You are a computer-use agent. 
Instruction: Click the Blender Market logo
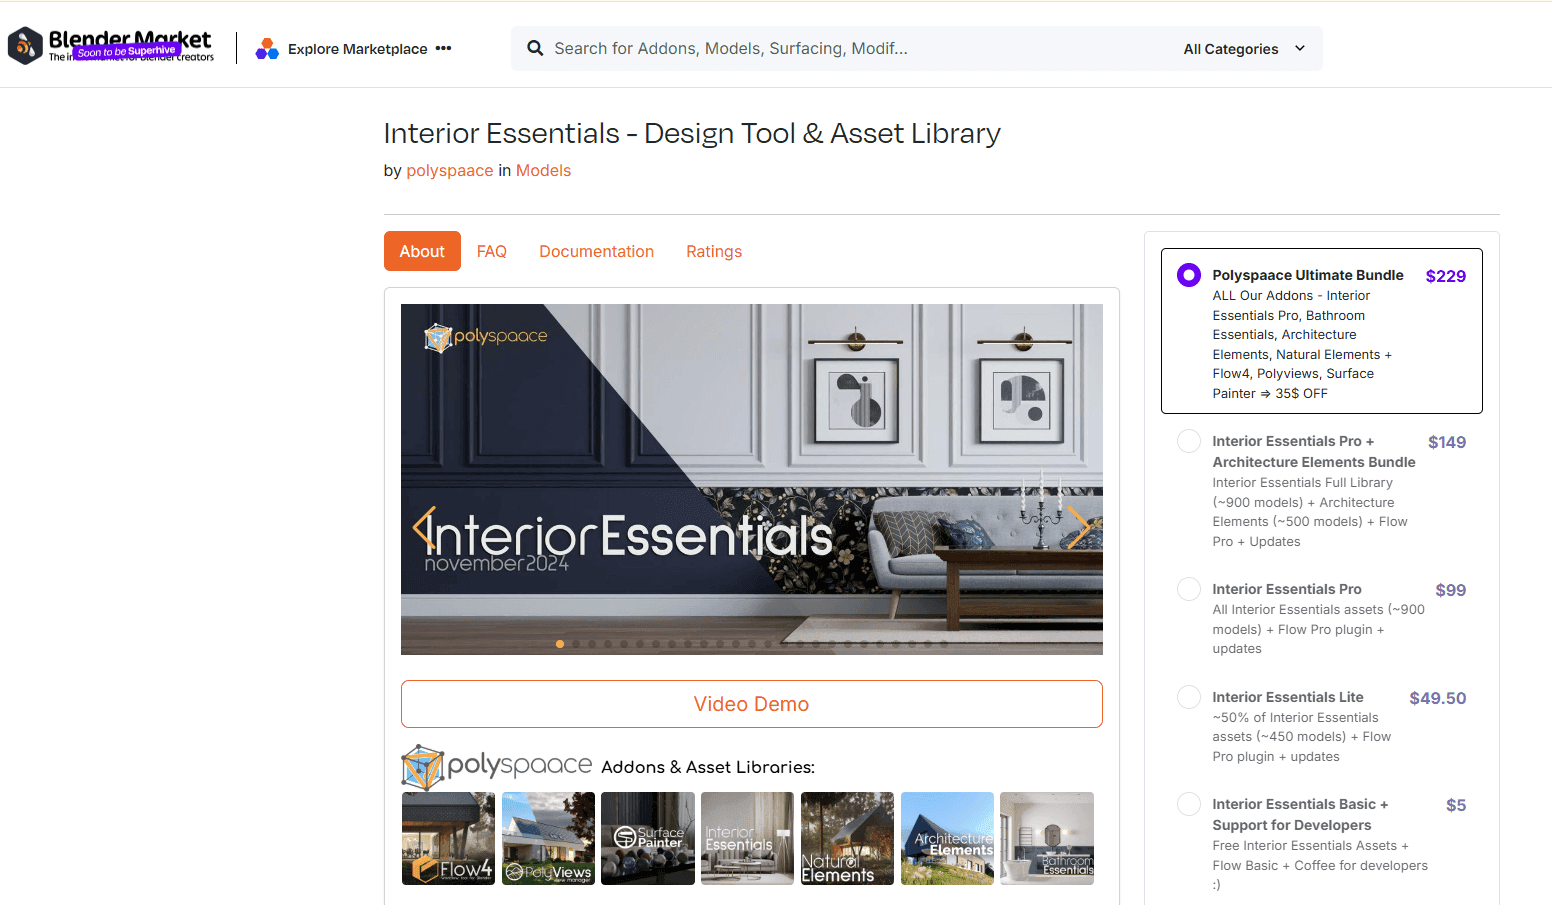coord(110,45)
